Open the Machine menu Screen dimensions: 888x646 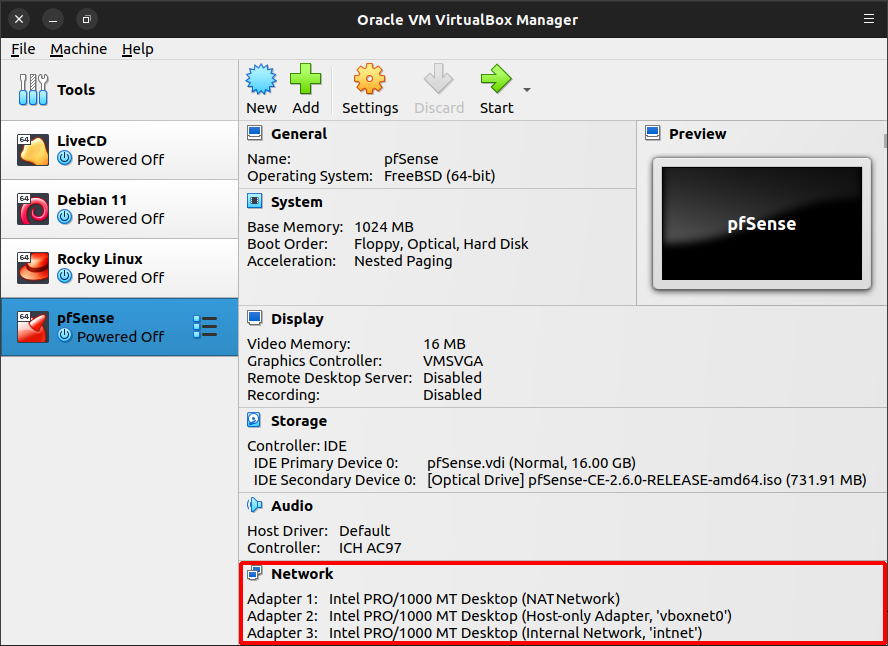point(78,49)
